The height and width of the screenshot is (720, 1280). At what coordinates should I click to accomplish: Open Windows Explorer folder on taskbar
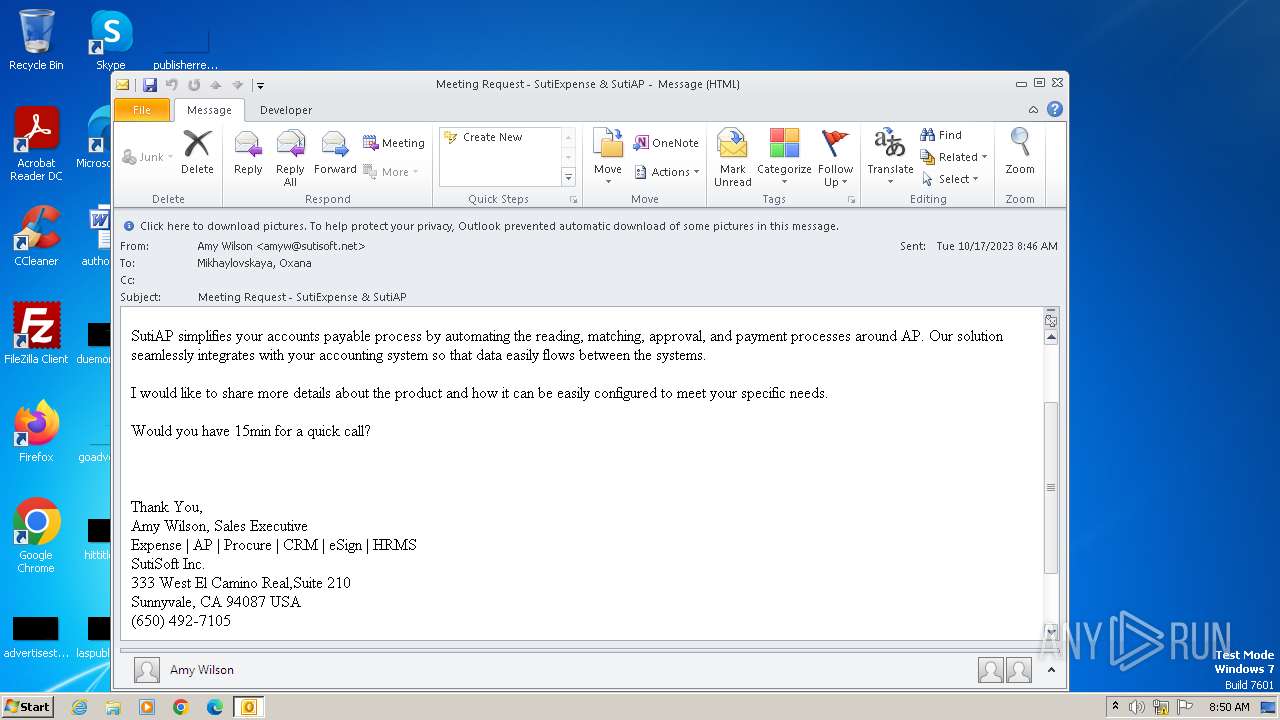click(113, 707)
